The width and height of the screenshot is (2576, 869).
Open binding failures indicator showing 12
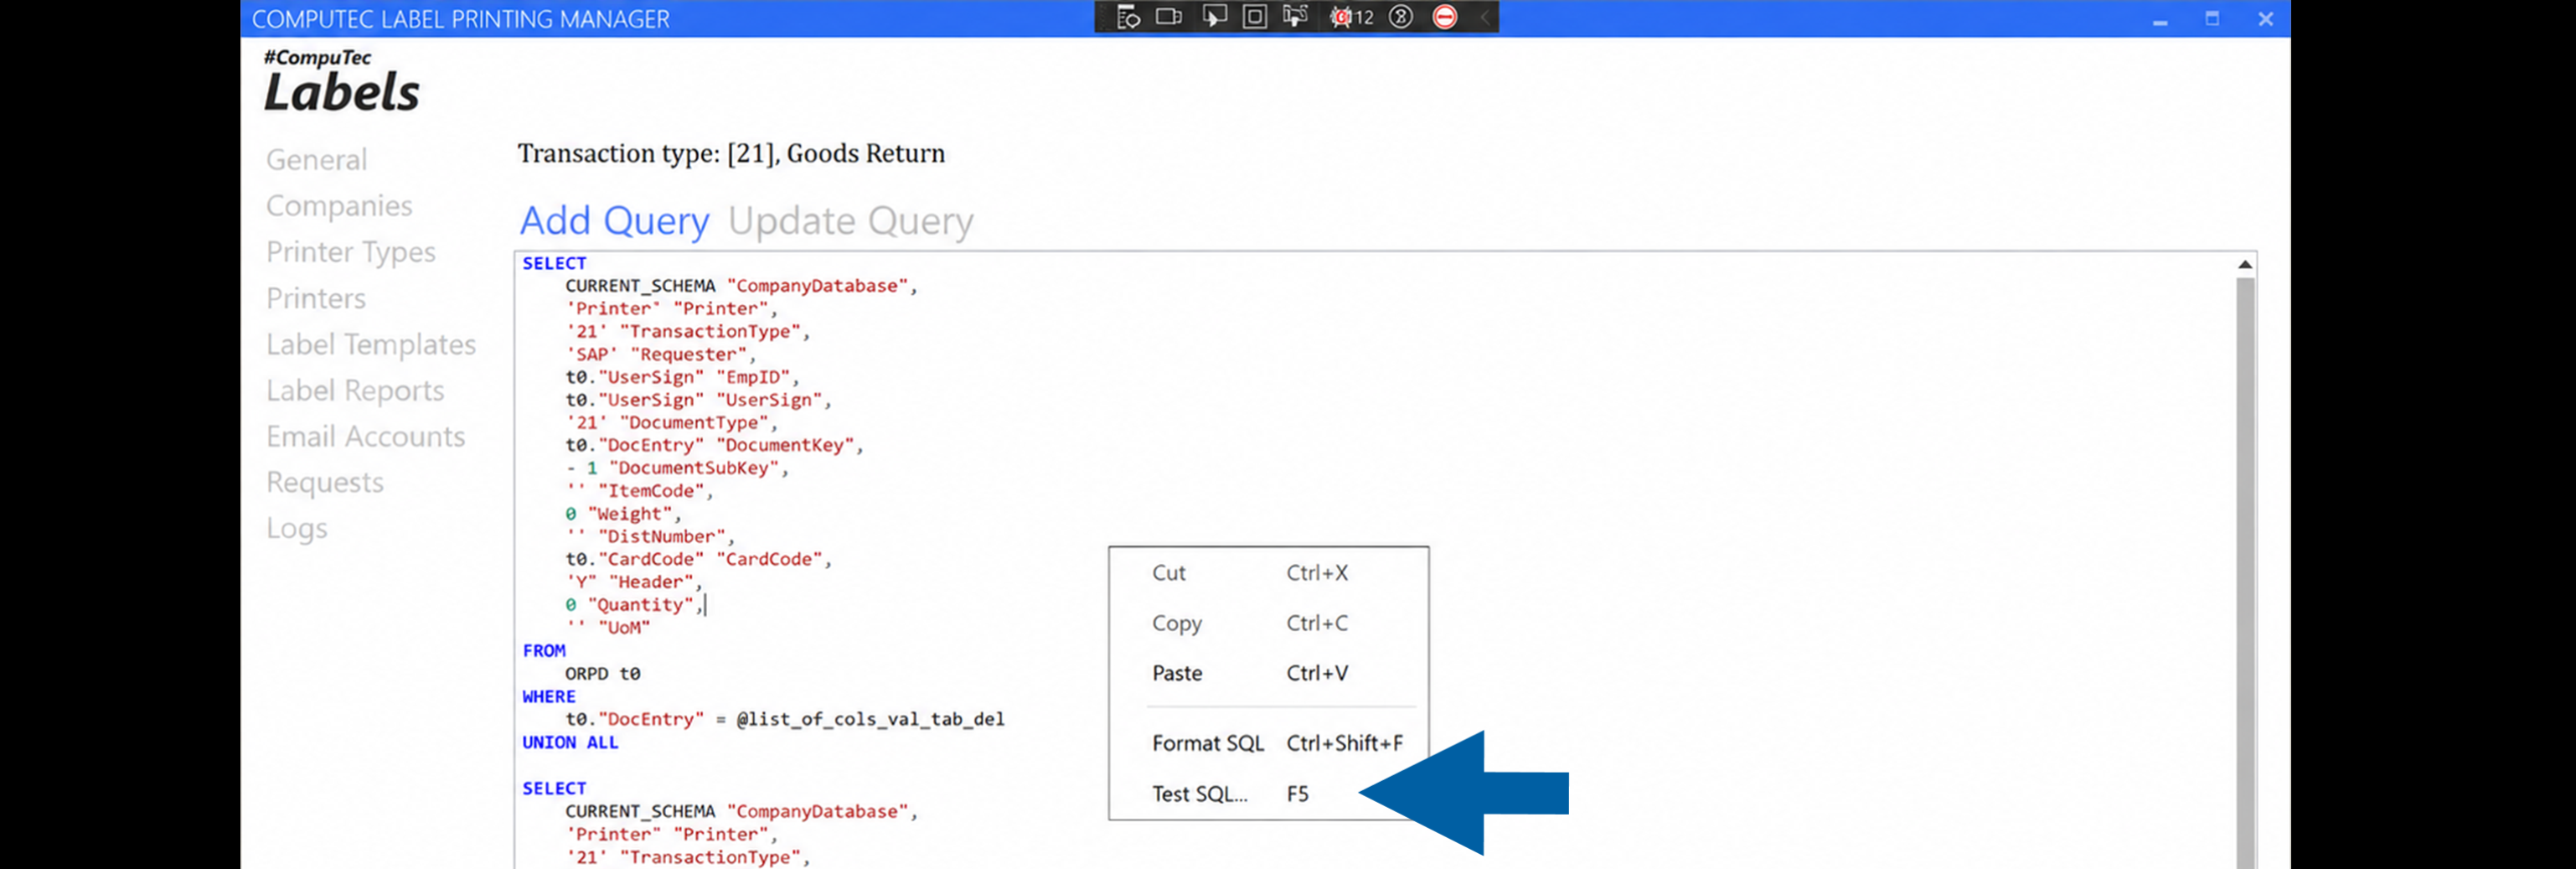[x=1351, y=17]
